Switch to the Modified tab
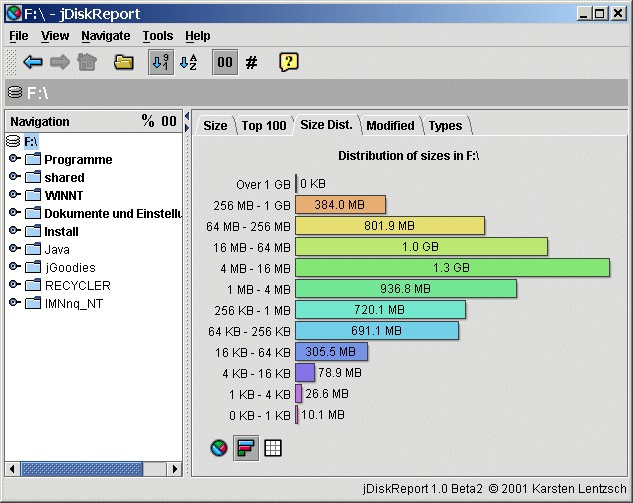This screenshot has height=503, width=633. pos(390,126)
